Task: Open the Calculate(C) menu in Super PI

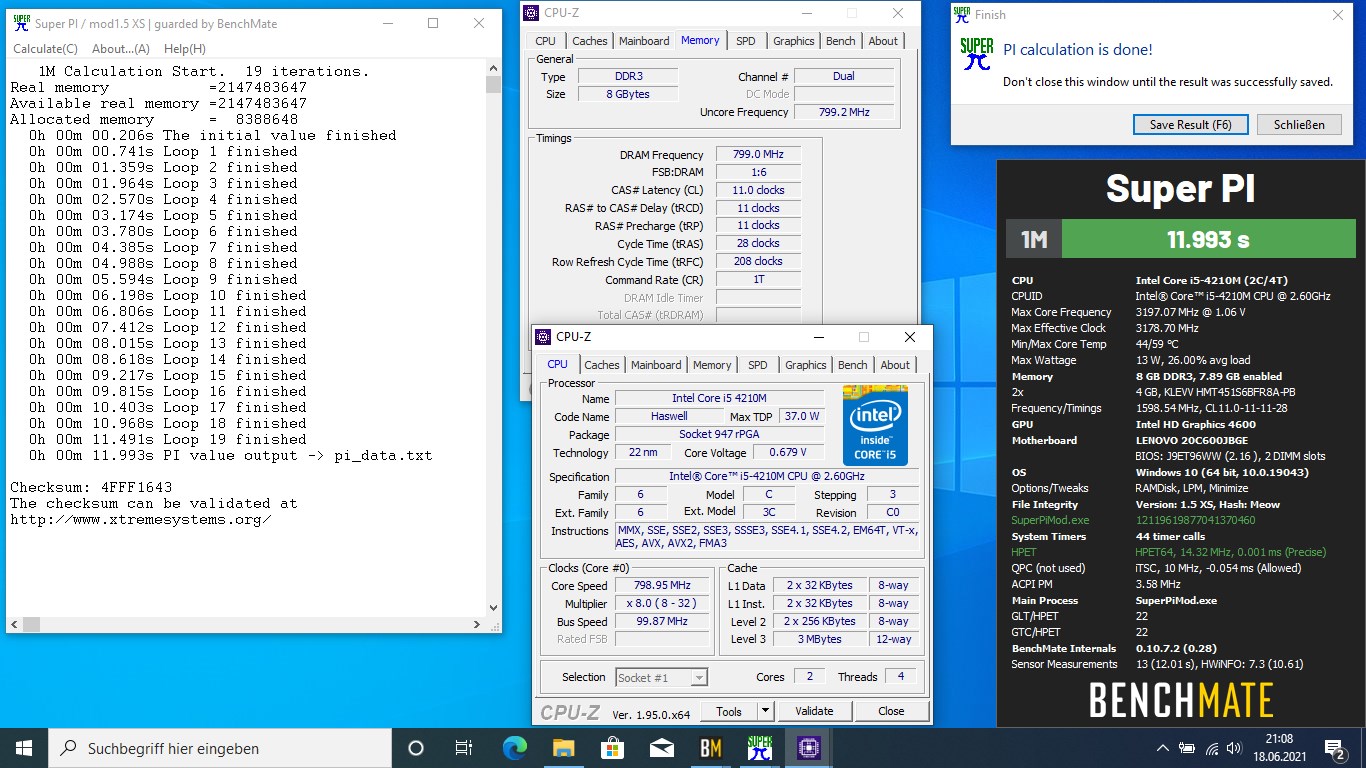Action: pos(45,49)
